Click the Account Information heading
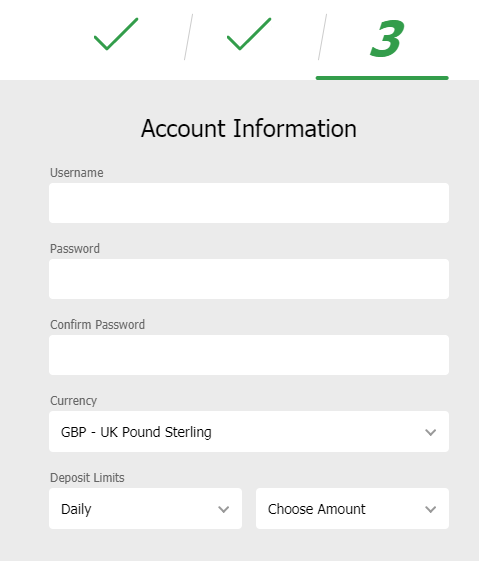The image size is (479, 561). [249, 128]
